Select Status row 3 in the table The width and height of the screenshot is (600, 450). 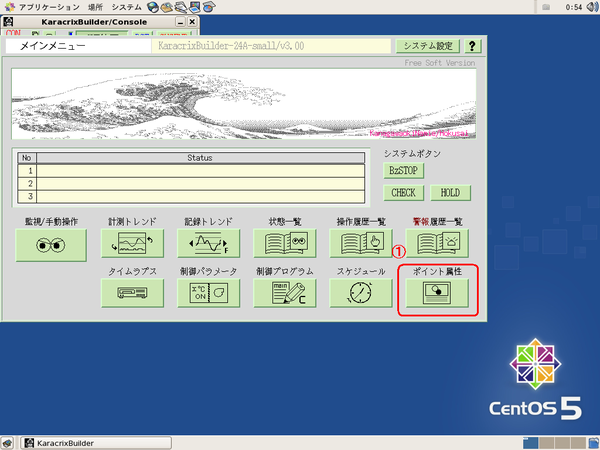pos(191,196)
